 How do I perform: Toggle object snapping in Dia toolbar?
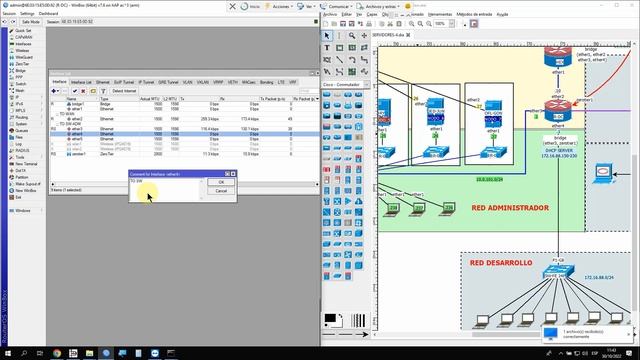[x=474, y=24]
